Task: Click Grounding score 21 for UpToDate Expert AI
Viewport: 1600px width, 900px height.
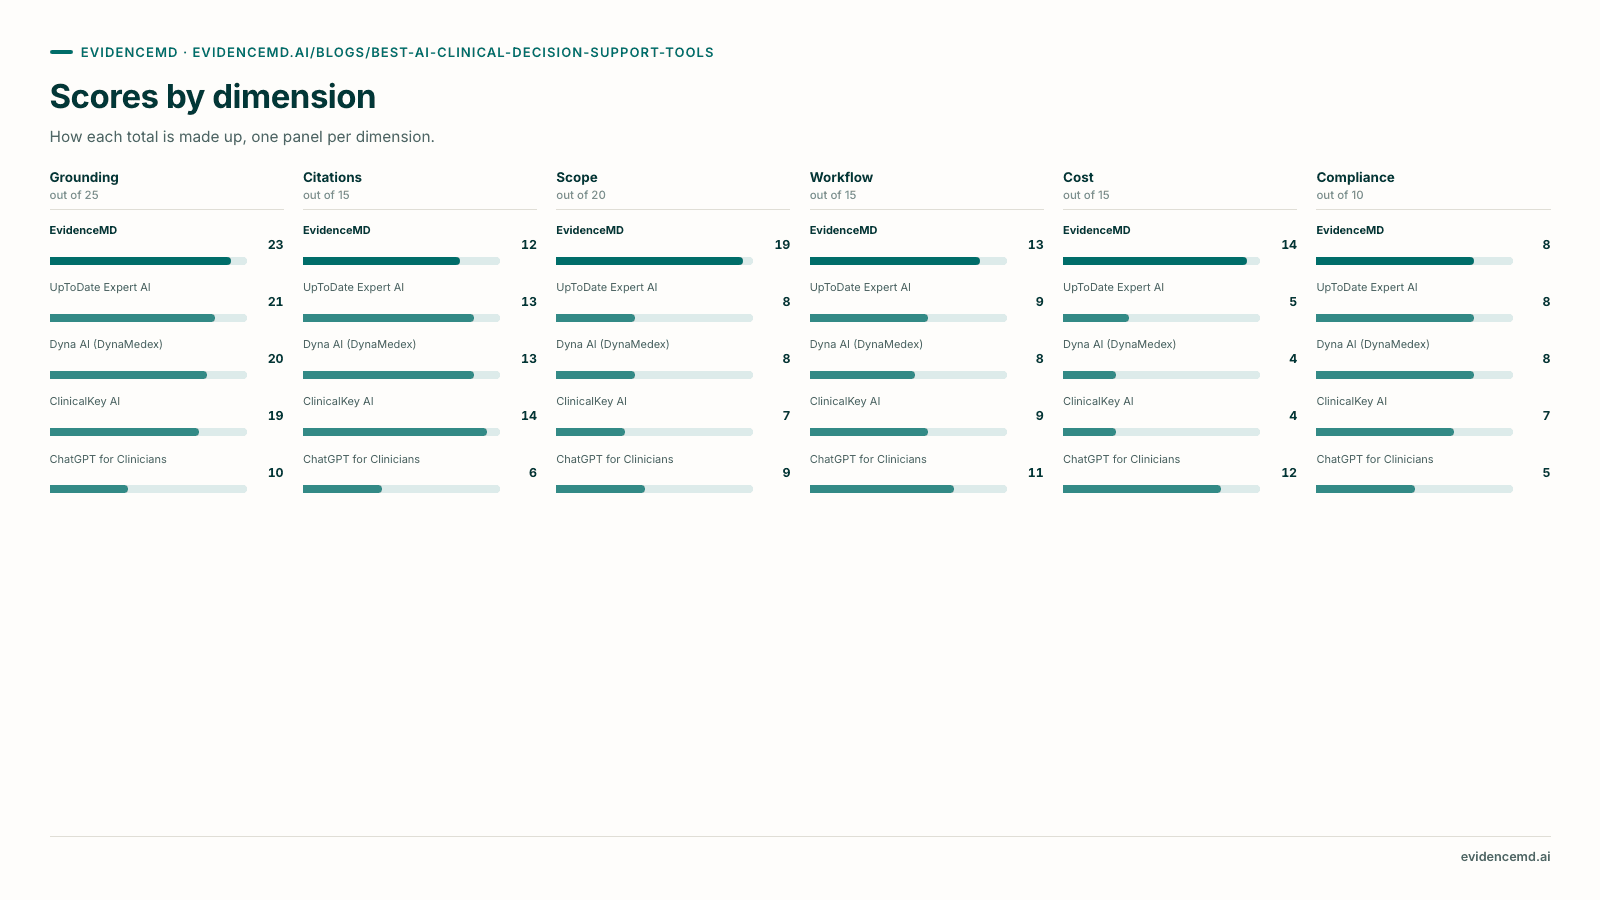Action: 275,302
